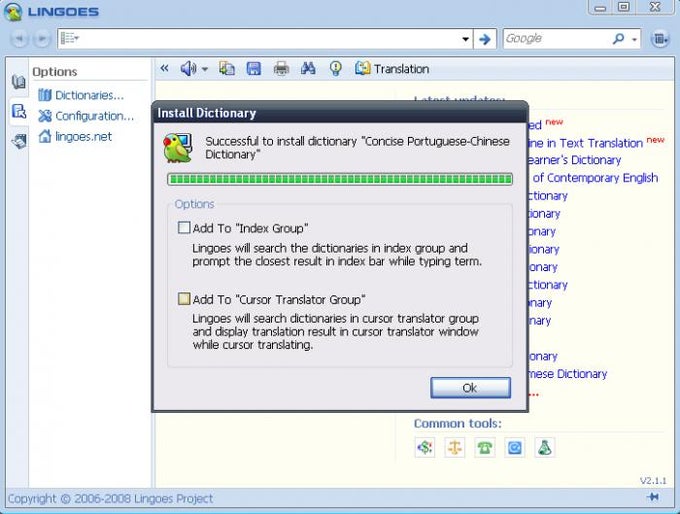Image resolution: width=680 pixels, height=514 pixels.
Task: Click the Google magnifier search icon
Action: point(618,39)
